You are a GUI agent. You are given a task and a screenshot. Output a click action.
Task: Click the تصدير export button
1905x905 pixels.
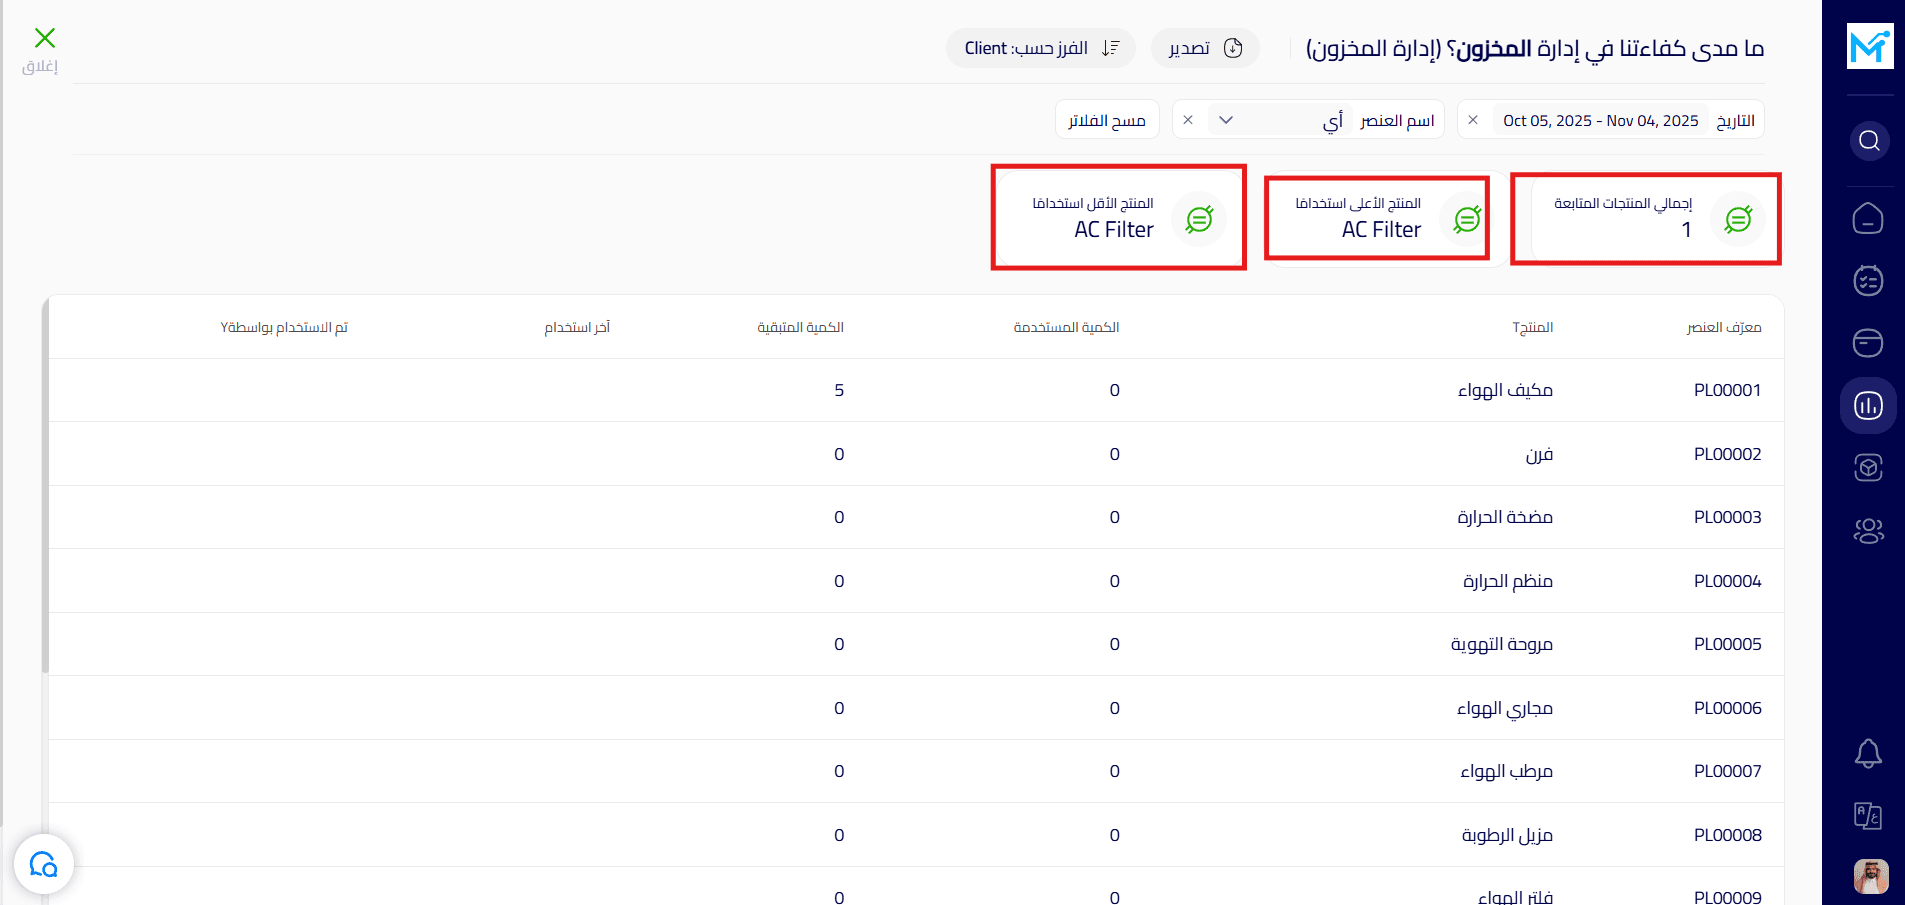pos(1205,48)
